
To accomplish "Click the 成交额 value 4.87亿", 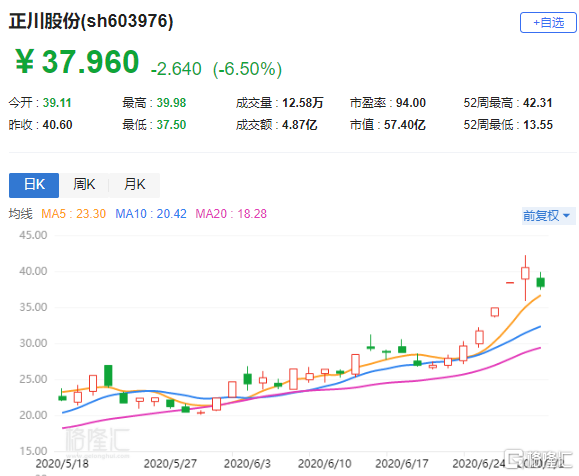I will click(x=299, y=125).
